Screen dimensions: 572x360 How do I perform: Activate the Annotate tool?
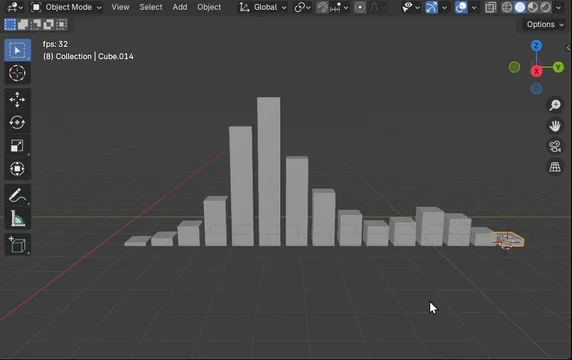pos(17,195)
